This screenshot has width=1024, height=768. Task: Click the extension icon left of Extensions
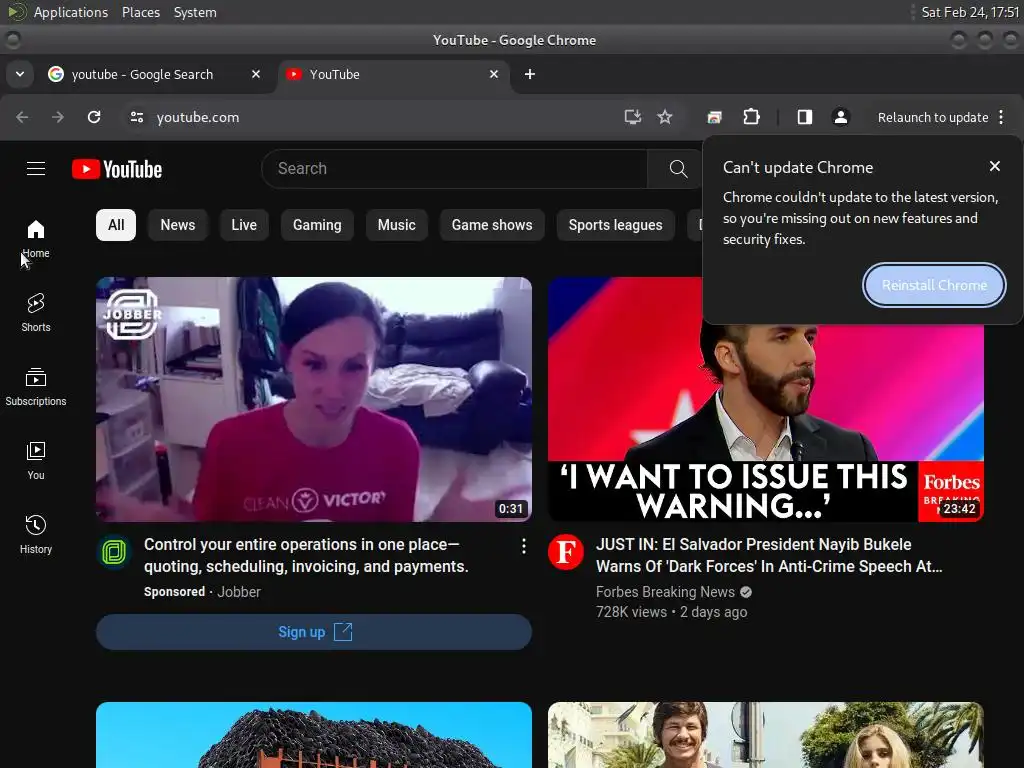(x=714, y=117)
